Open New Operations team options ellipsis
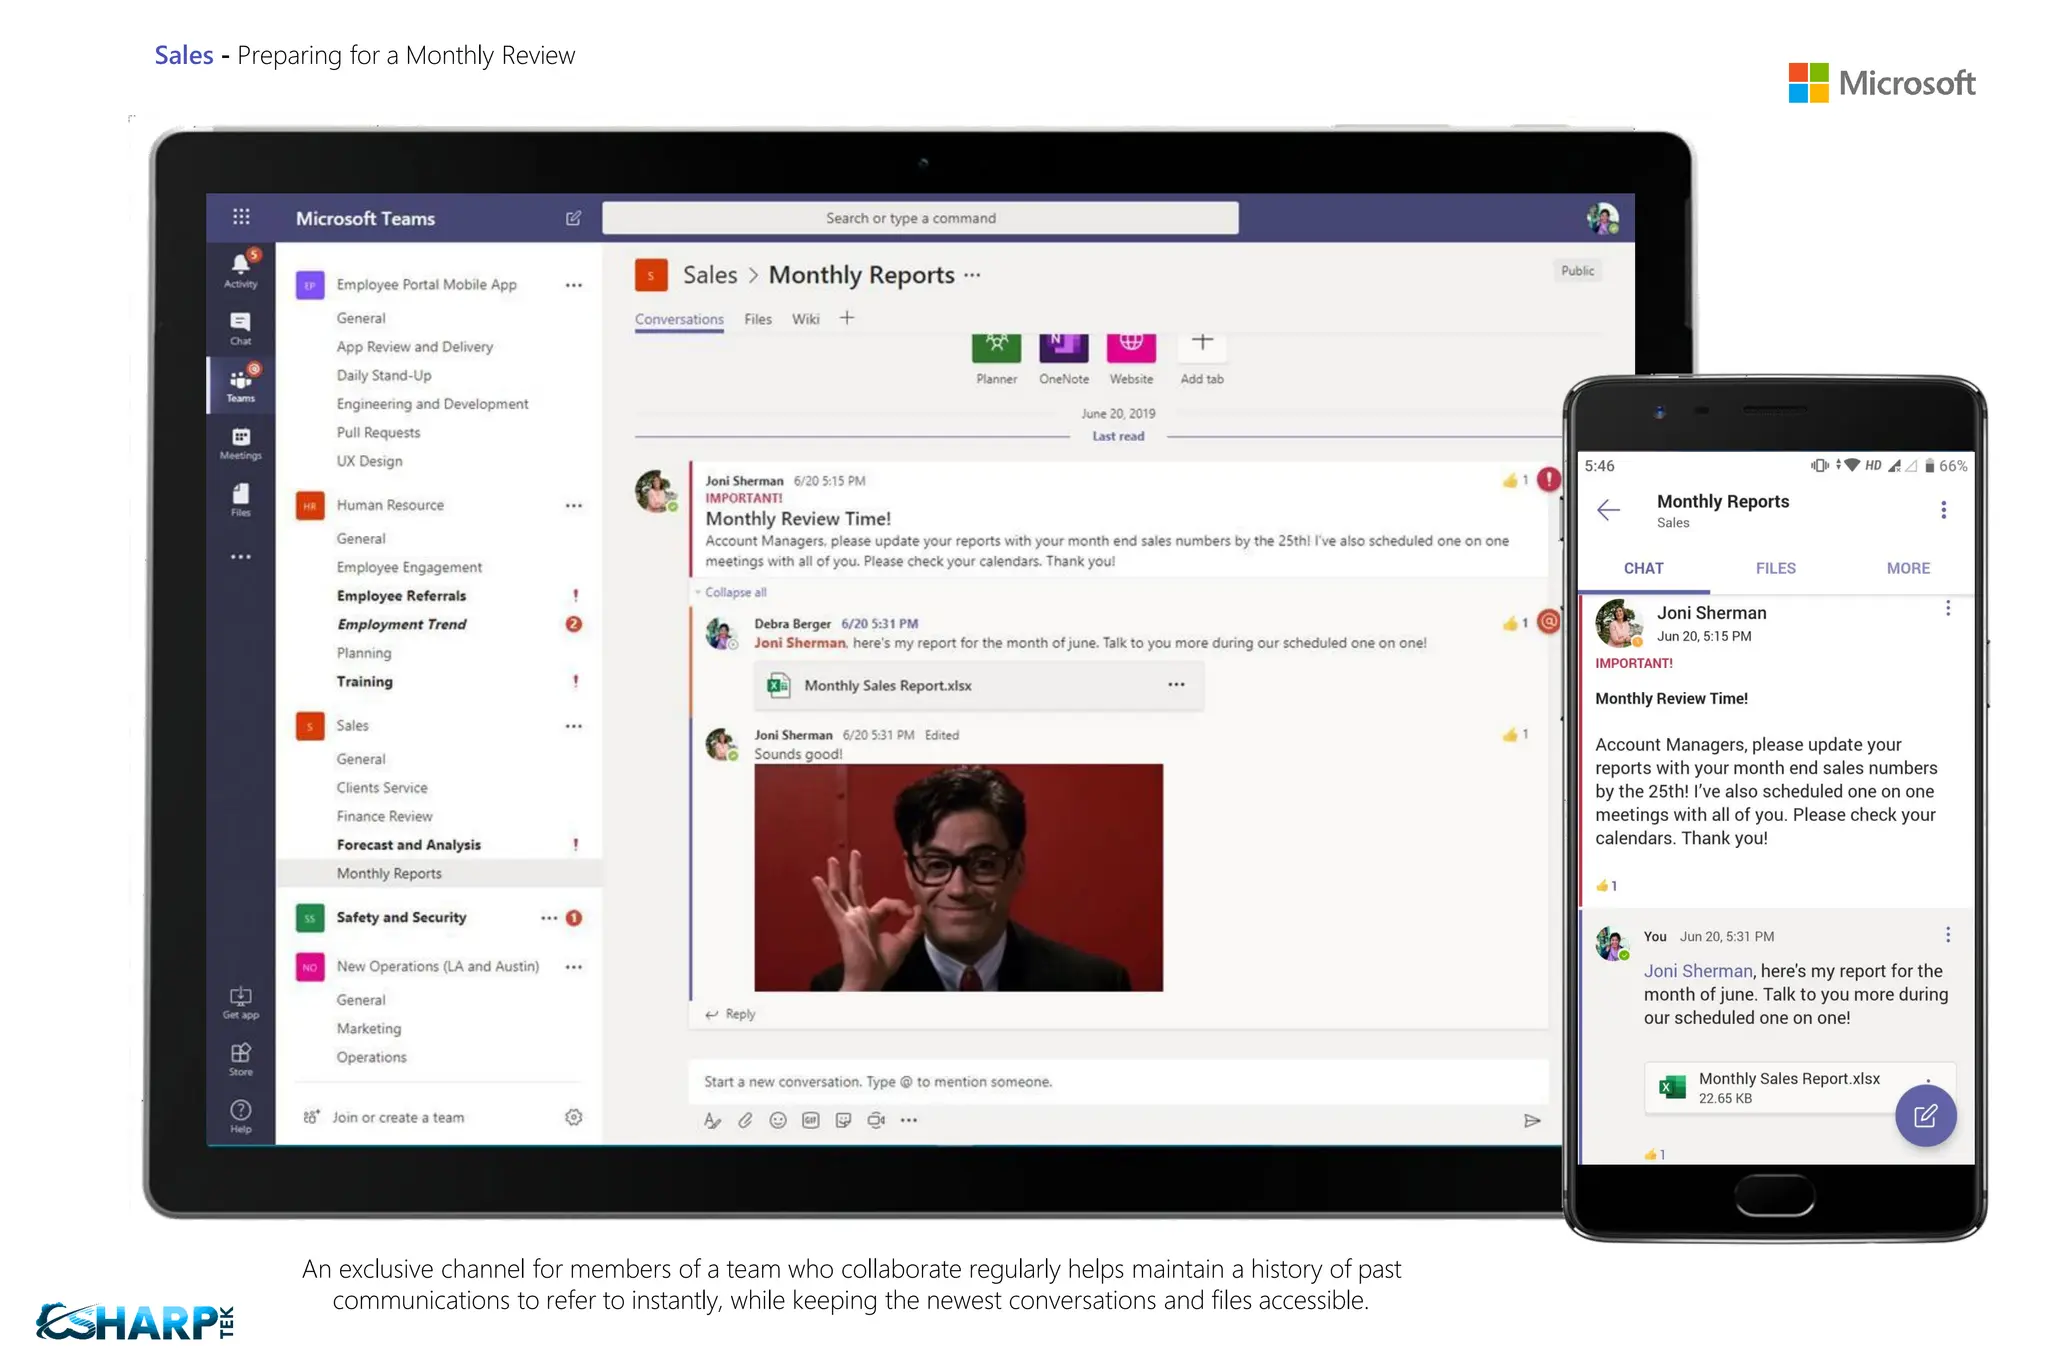The height and width of the screenshot is (1370, 2048). coord(573,967)
